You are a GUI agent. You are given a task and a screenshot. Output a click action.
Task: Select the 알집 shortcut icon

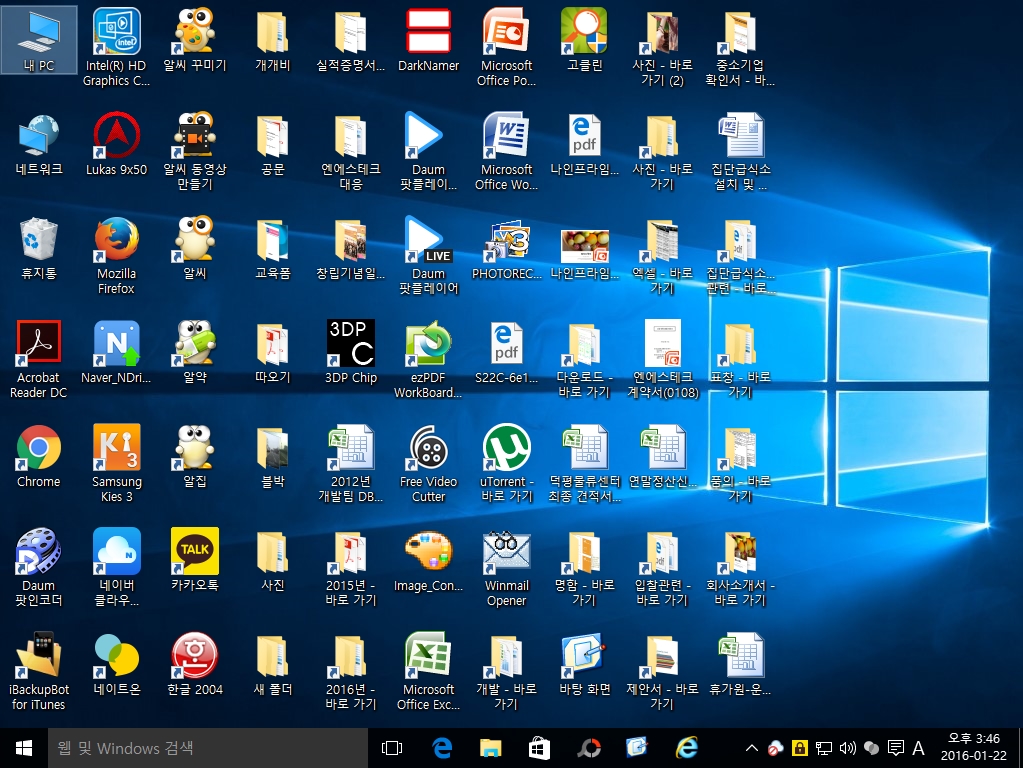click(x=194, y=455)
